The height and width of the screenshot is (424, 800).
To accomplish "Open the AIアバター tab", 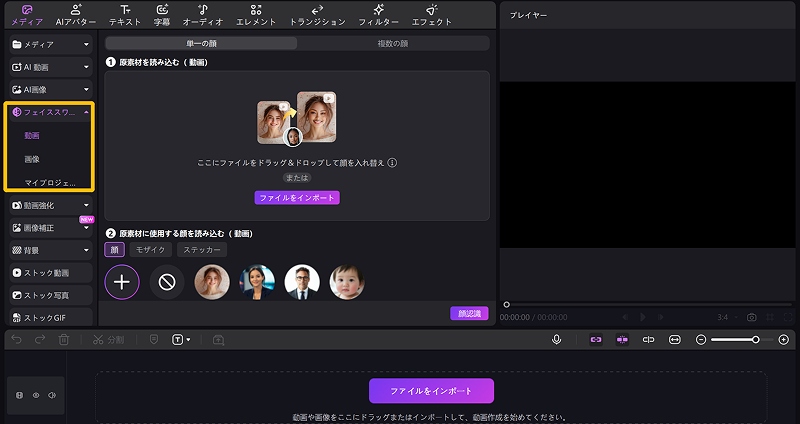I will pyautogui.click(x=76, y=15).
